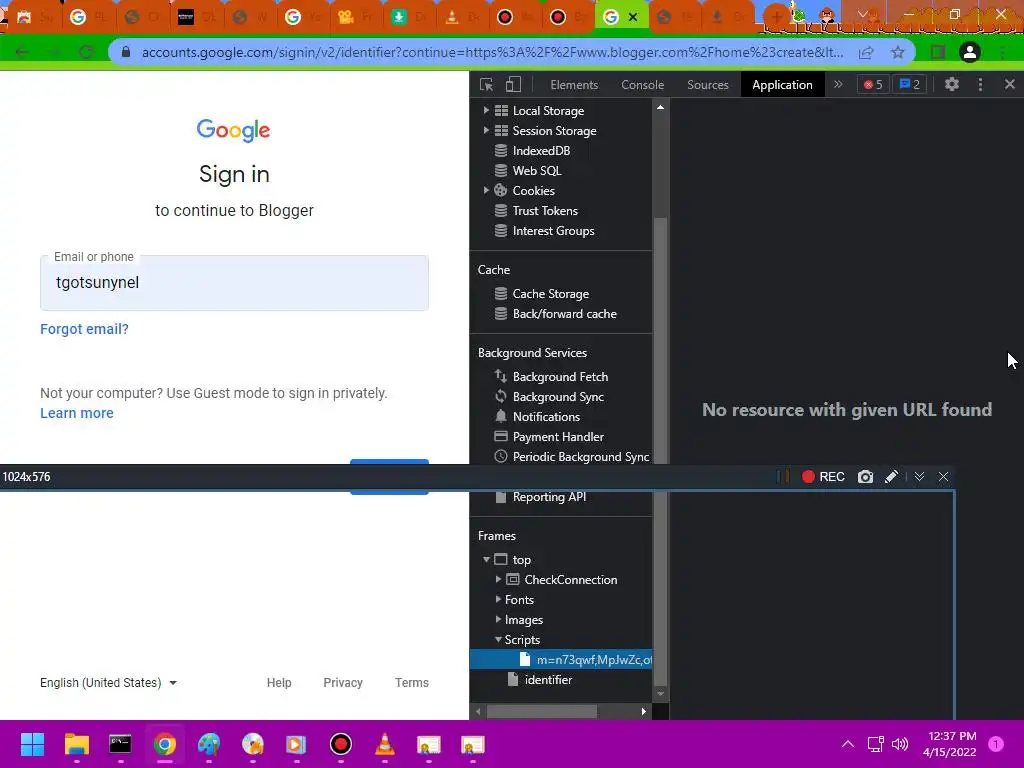
Task: Select the Application tab
Action: 782,85
